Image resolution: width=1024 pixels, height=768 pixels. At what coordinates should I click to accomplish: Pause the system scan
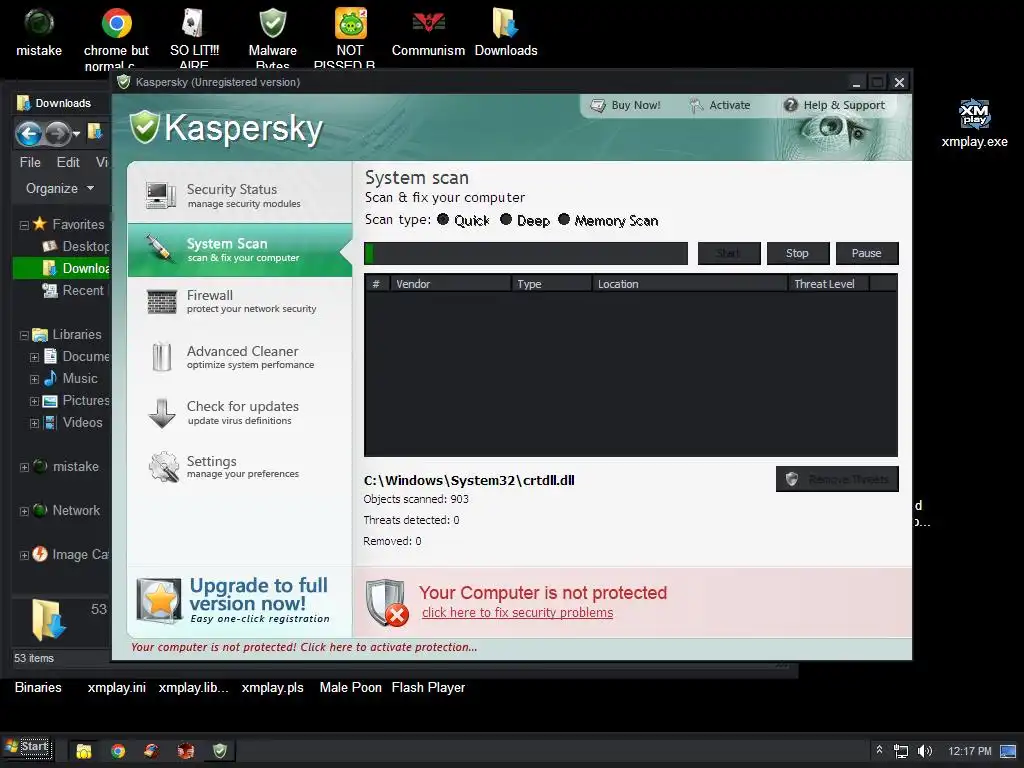867,253
